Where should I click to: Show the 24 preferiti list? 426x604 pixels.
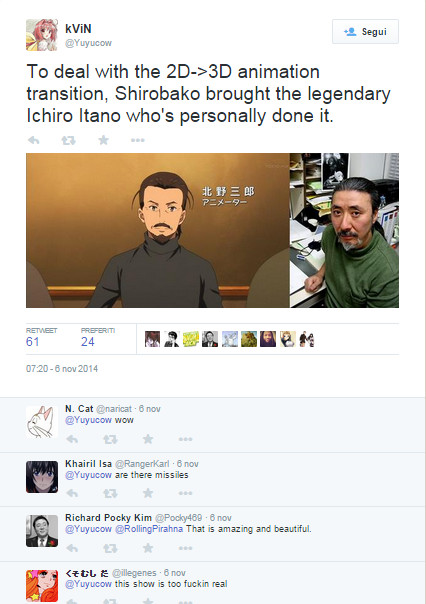tap(88, 342)
